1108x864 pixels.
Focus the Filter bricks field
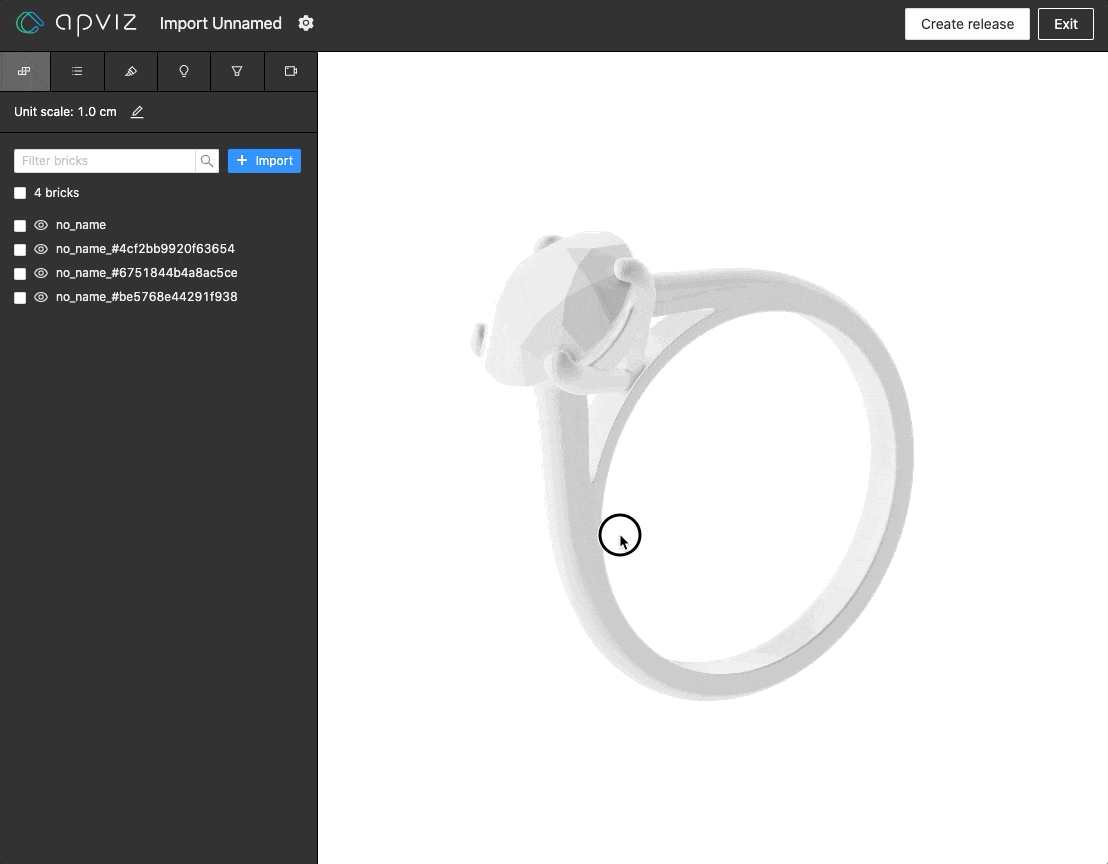(x=105, y=161)
